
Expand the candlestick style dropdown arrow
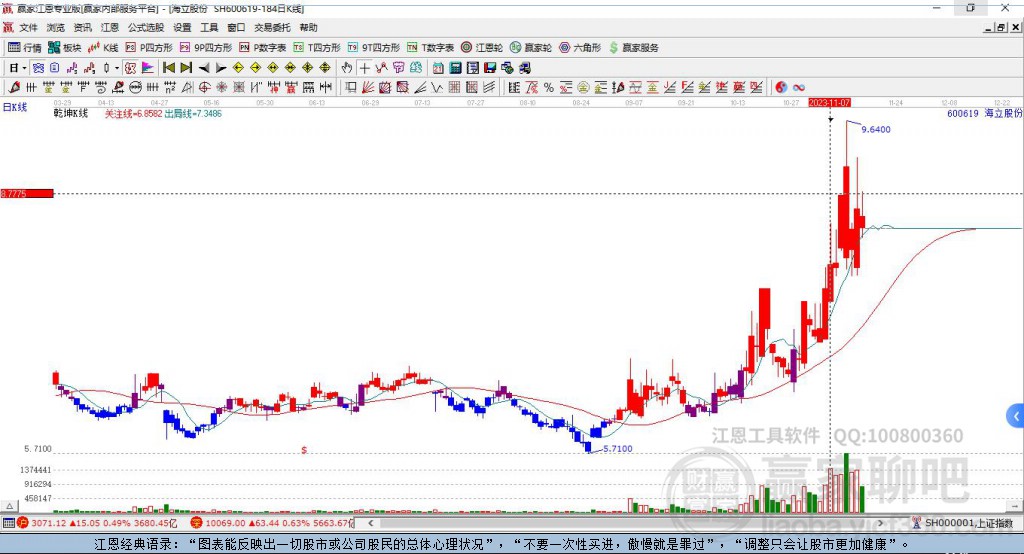click(x=117, y=68)
